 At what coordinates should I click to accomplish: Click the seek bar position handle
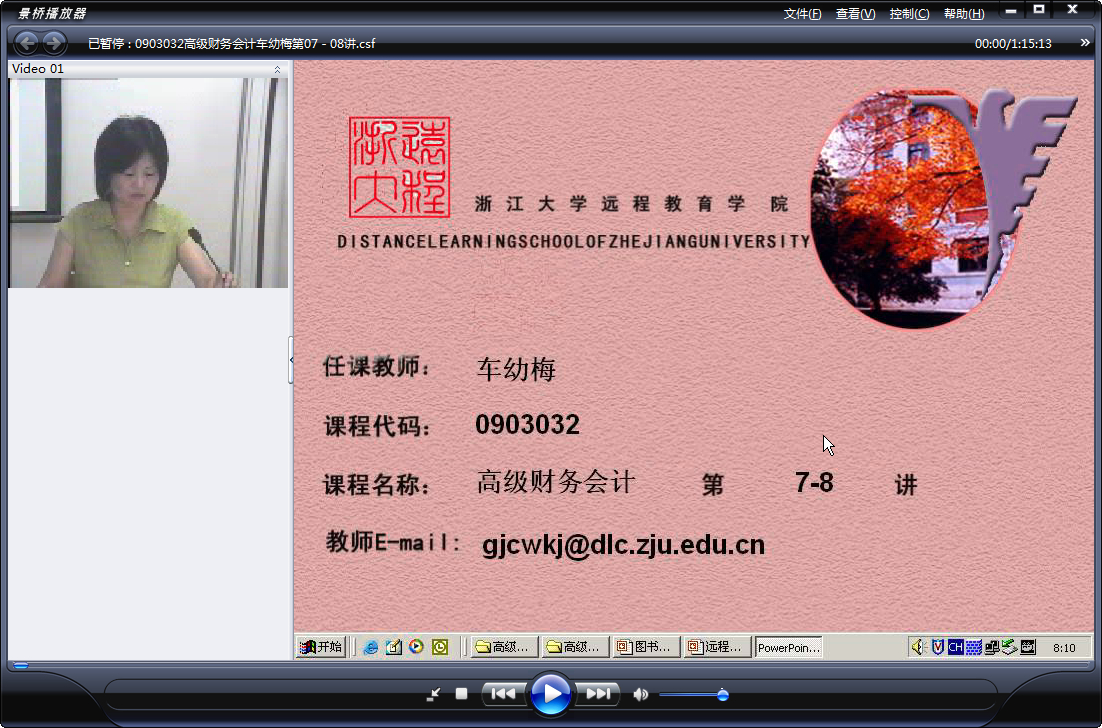tap(21, 665)
